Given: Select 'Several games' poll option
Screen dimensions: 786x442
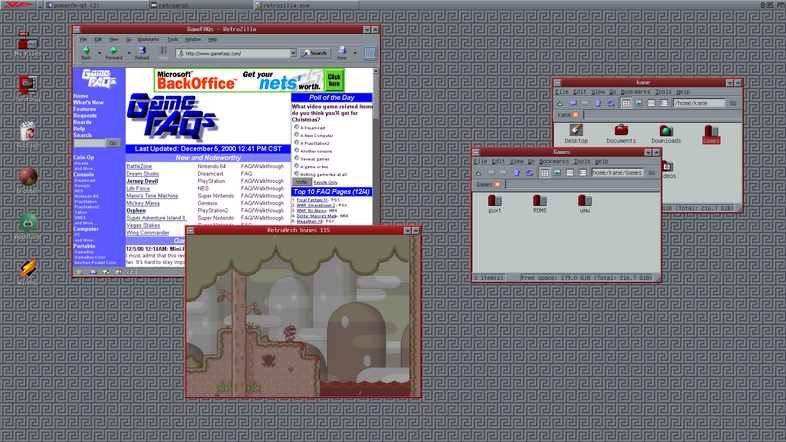Looking at the screenshot, I should coord(296,158).
